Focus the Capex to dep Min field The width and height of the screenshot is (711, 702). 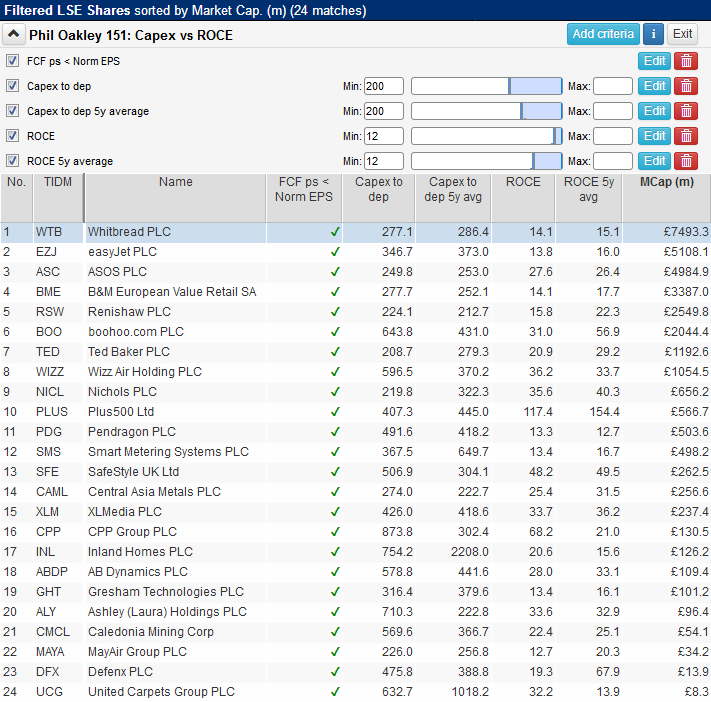384,86
